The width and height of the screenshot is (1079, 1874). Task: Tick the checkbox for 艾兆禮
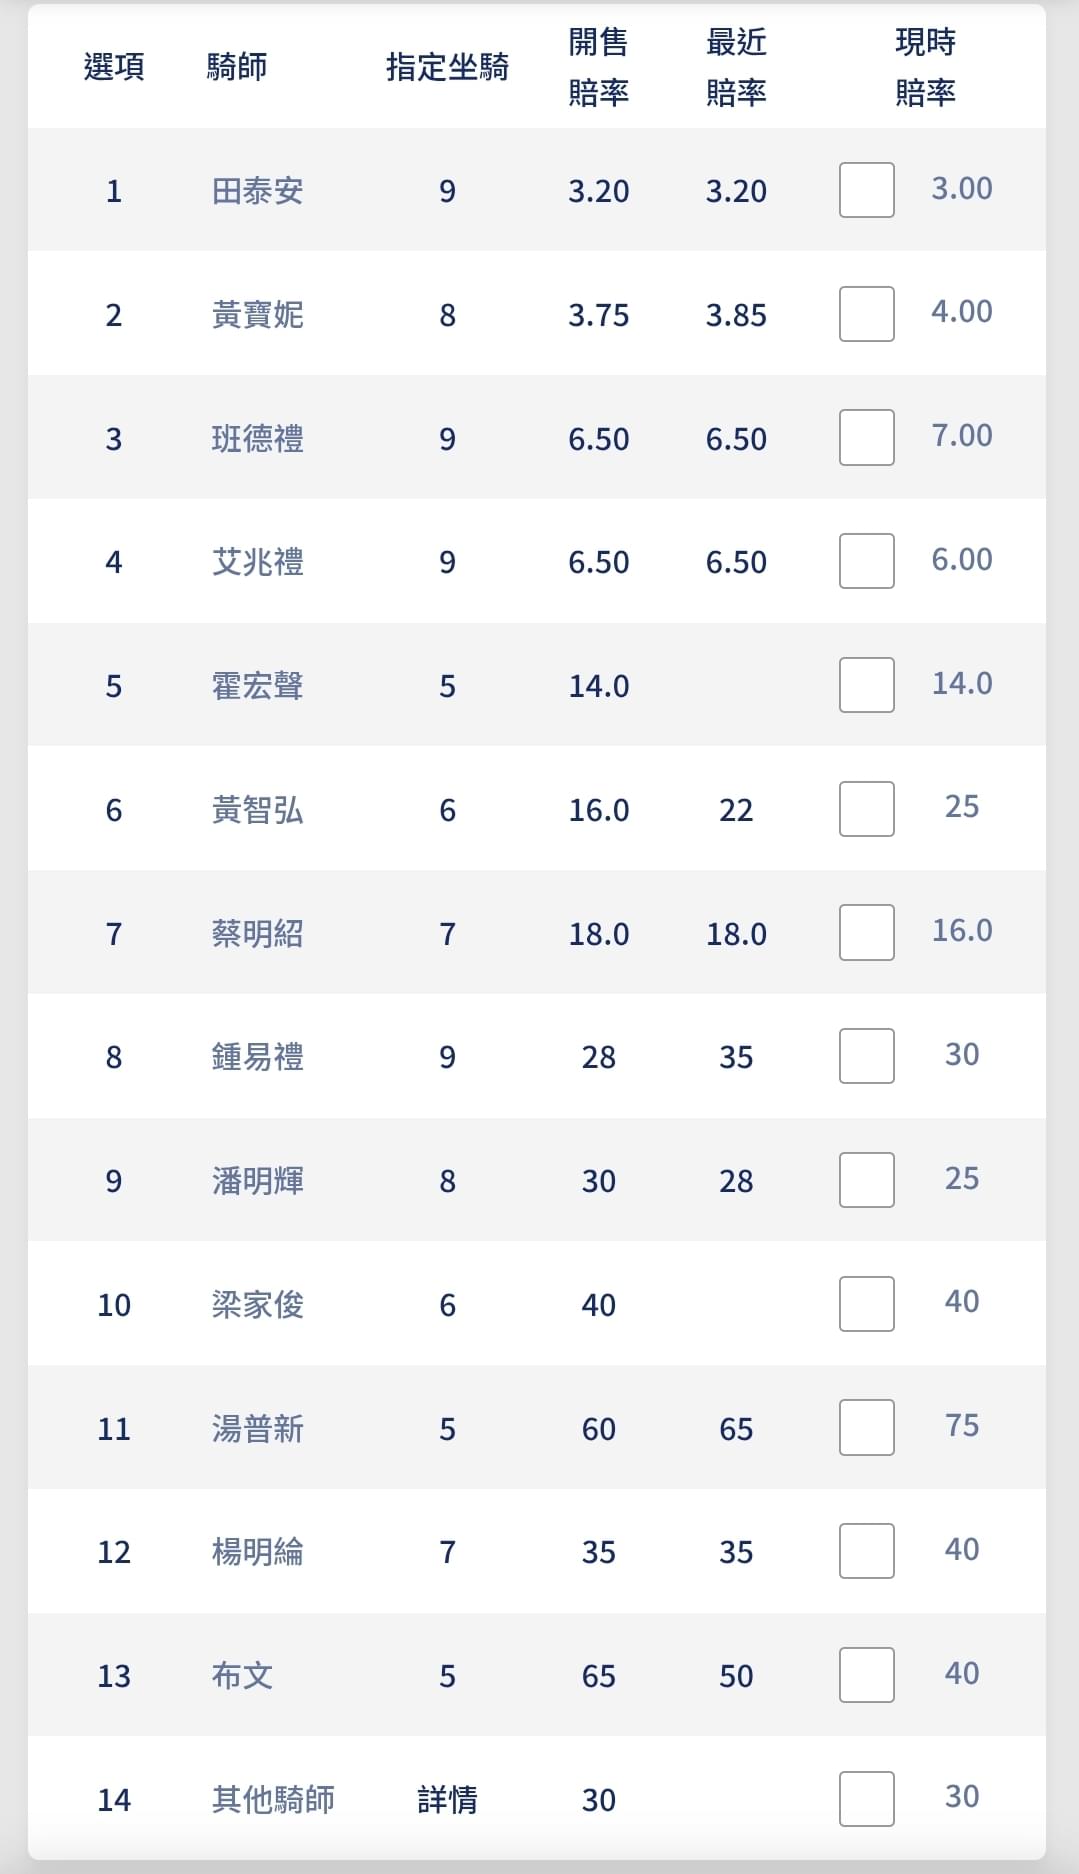(x=866, y=561)
